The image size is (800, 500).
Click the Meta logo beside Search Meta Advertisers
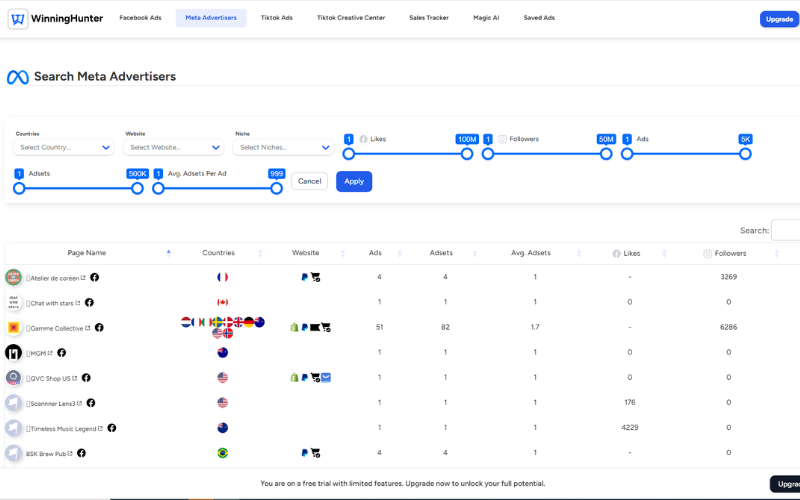pos(18,77)
